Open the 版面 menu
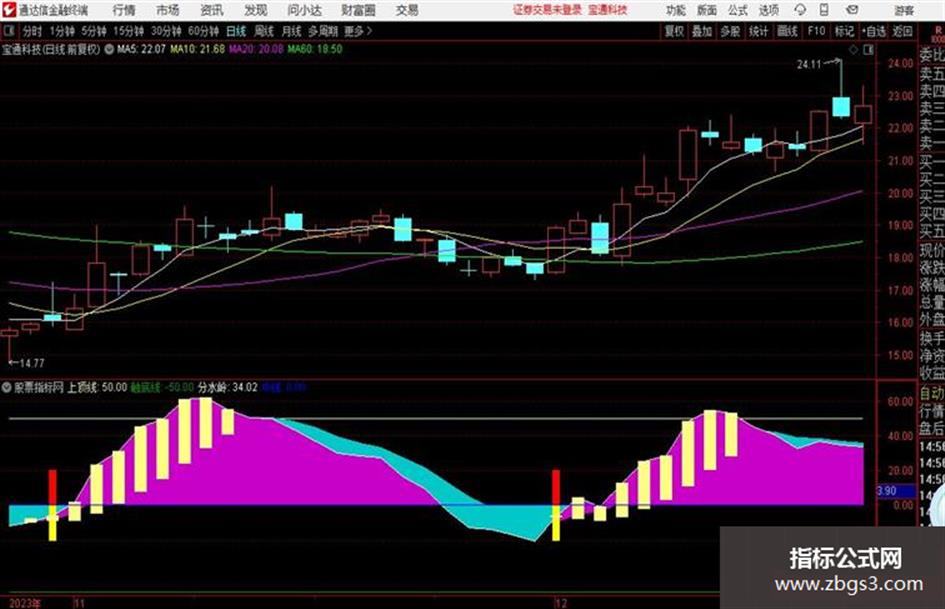945x609 pixels. coord(707,10)
